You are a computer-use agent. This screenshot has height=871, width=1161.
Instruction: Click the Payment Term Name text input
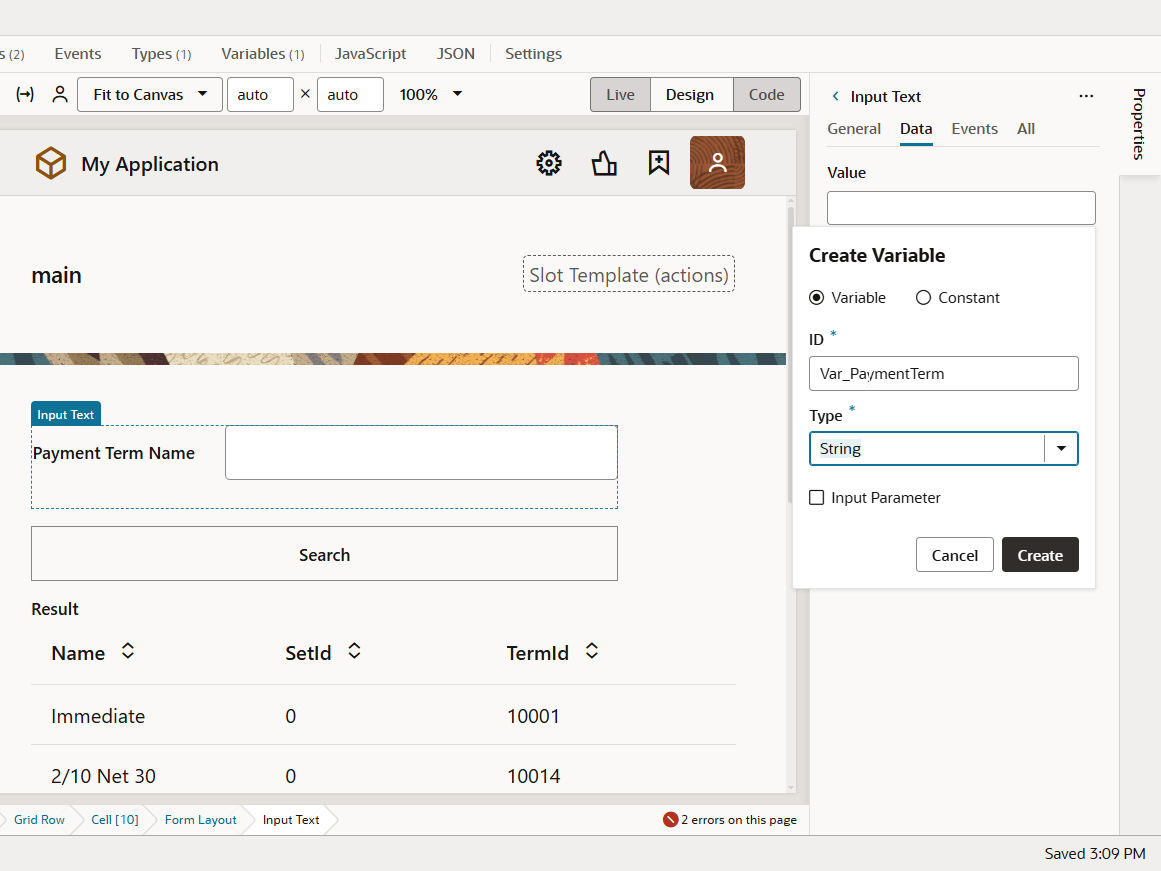(421, 453)
